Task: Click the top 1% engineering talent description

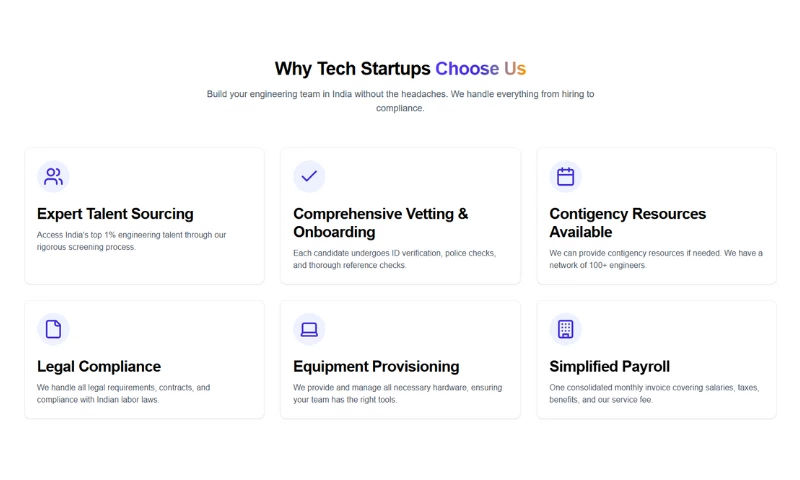Action: 131,241
